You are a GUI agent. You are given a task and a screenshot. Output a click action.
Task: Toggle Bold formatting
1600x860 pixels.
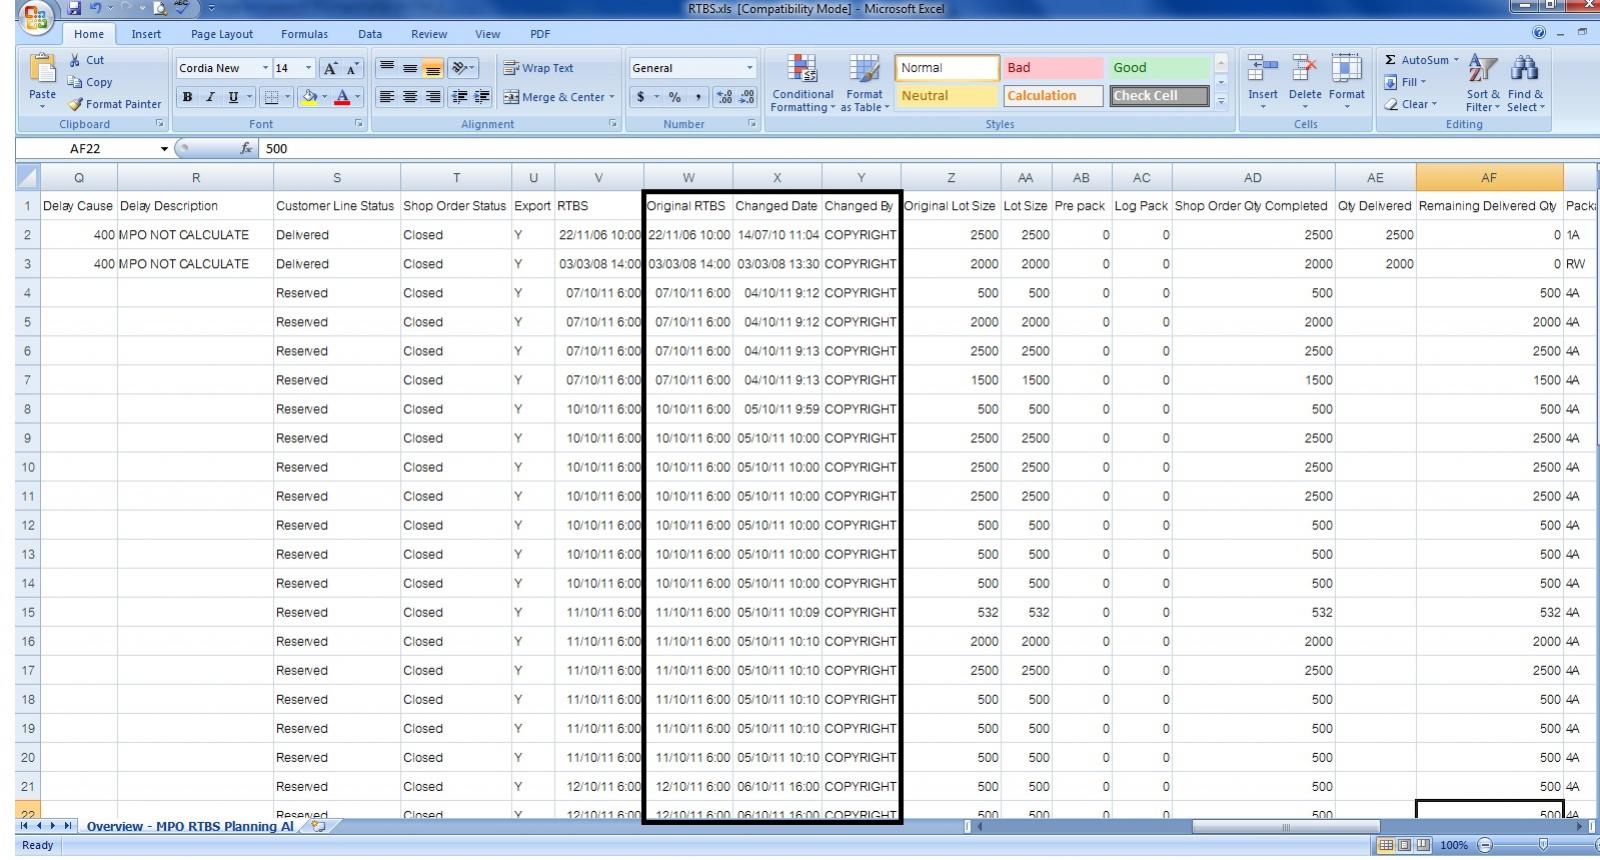(x=187, y=97)
